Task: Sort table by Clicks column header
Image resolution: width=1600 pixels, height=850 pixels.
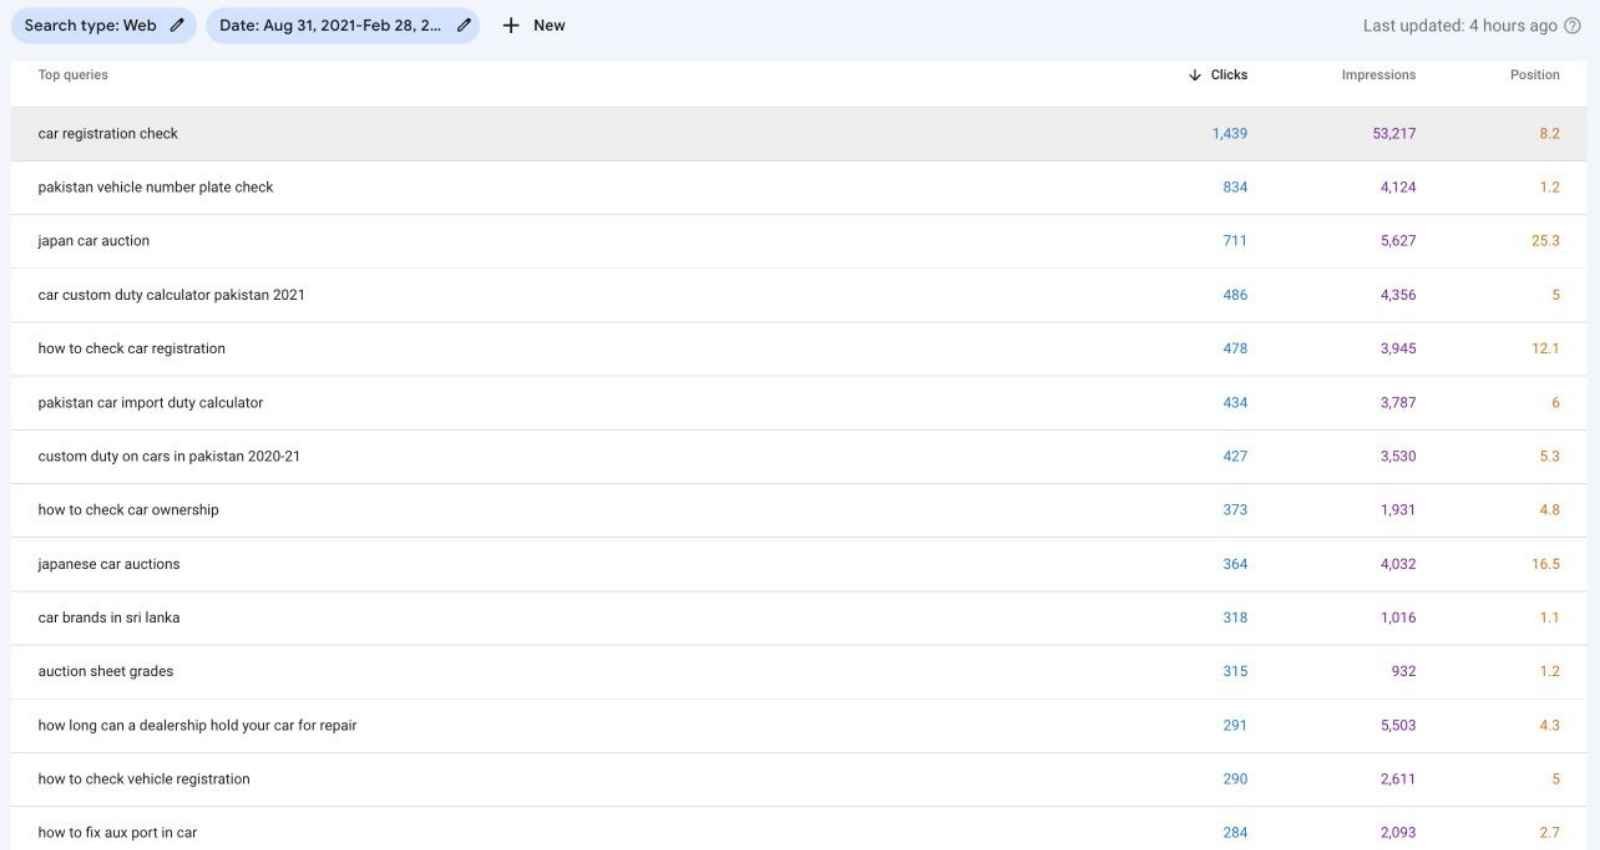Action: (x=1228, y=75)
